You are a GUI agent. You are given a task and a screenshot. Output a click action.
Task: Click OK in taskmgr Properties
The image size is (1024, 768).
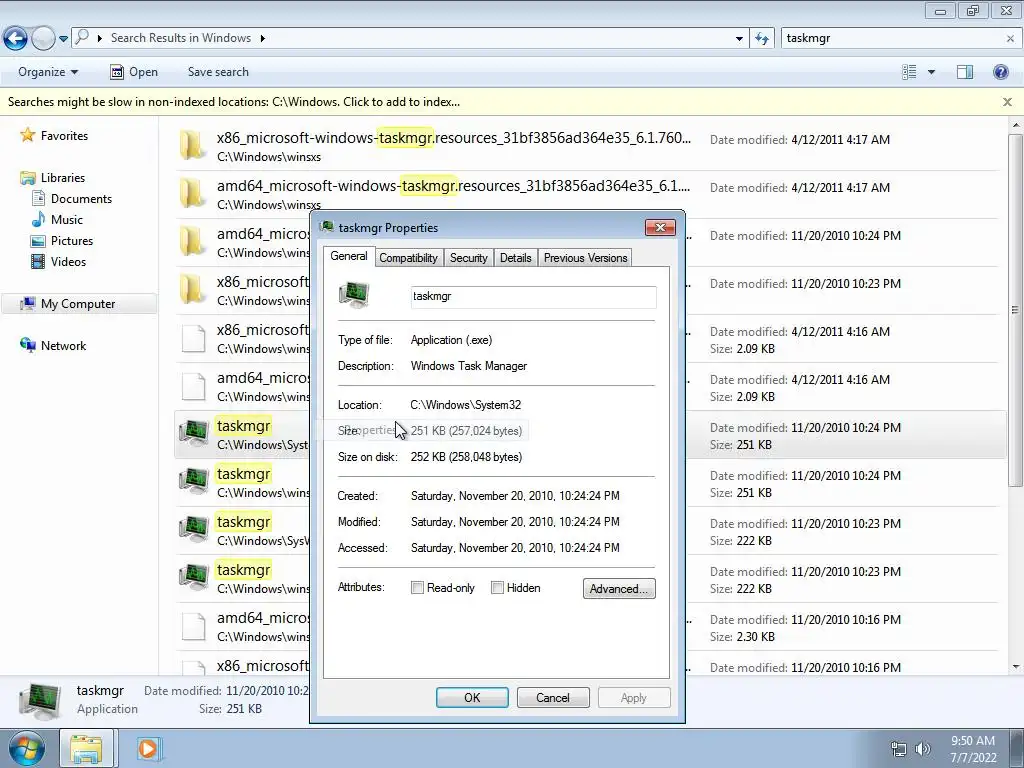pos(472,697)
